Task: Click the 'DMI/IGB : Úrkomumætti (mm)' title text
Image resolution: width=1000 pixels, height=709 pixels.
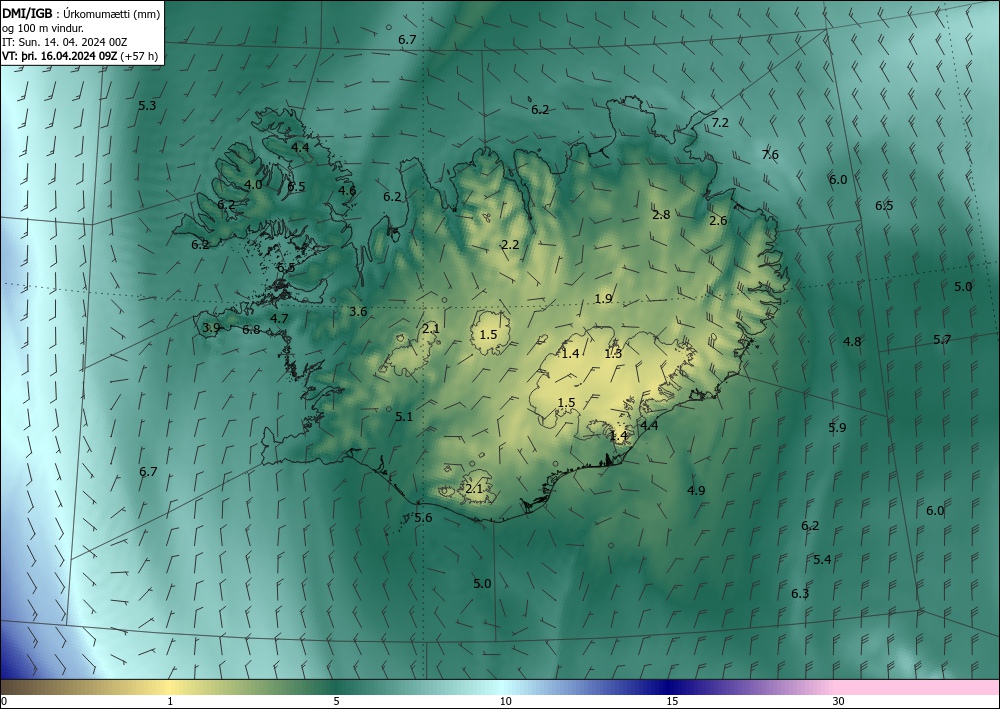Action: point(81,14)
